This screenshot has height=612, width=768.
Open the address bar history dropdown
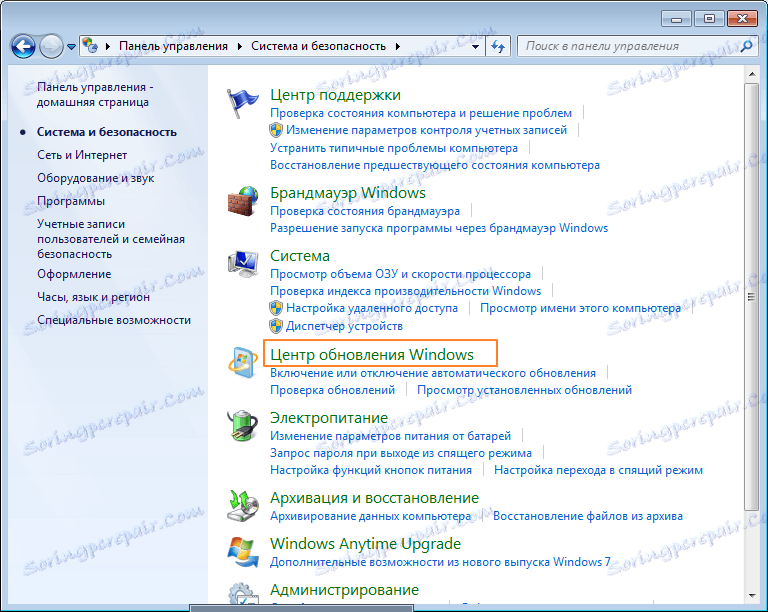click(x=475, y=47)
